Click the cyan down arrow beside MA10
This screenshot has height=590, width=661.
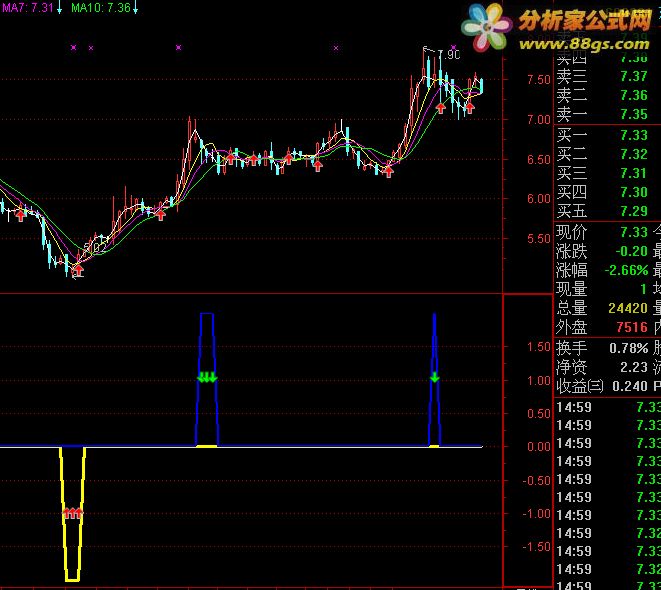tap(135, 8)
